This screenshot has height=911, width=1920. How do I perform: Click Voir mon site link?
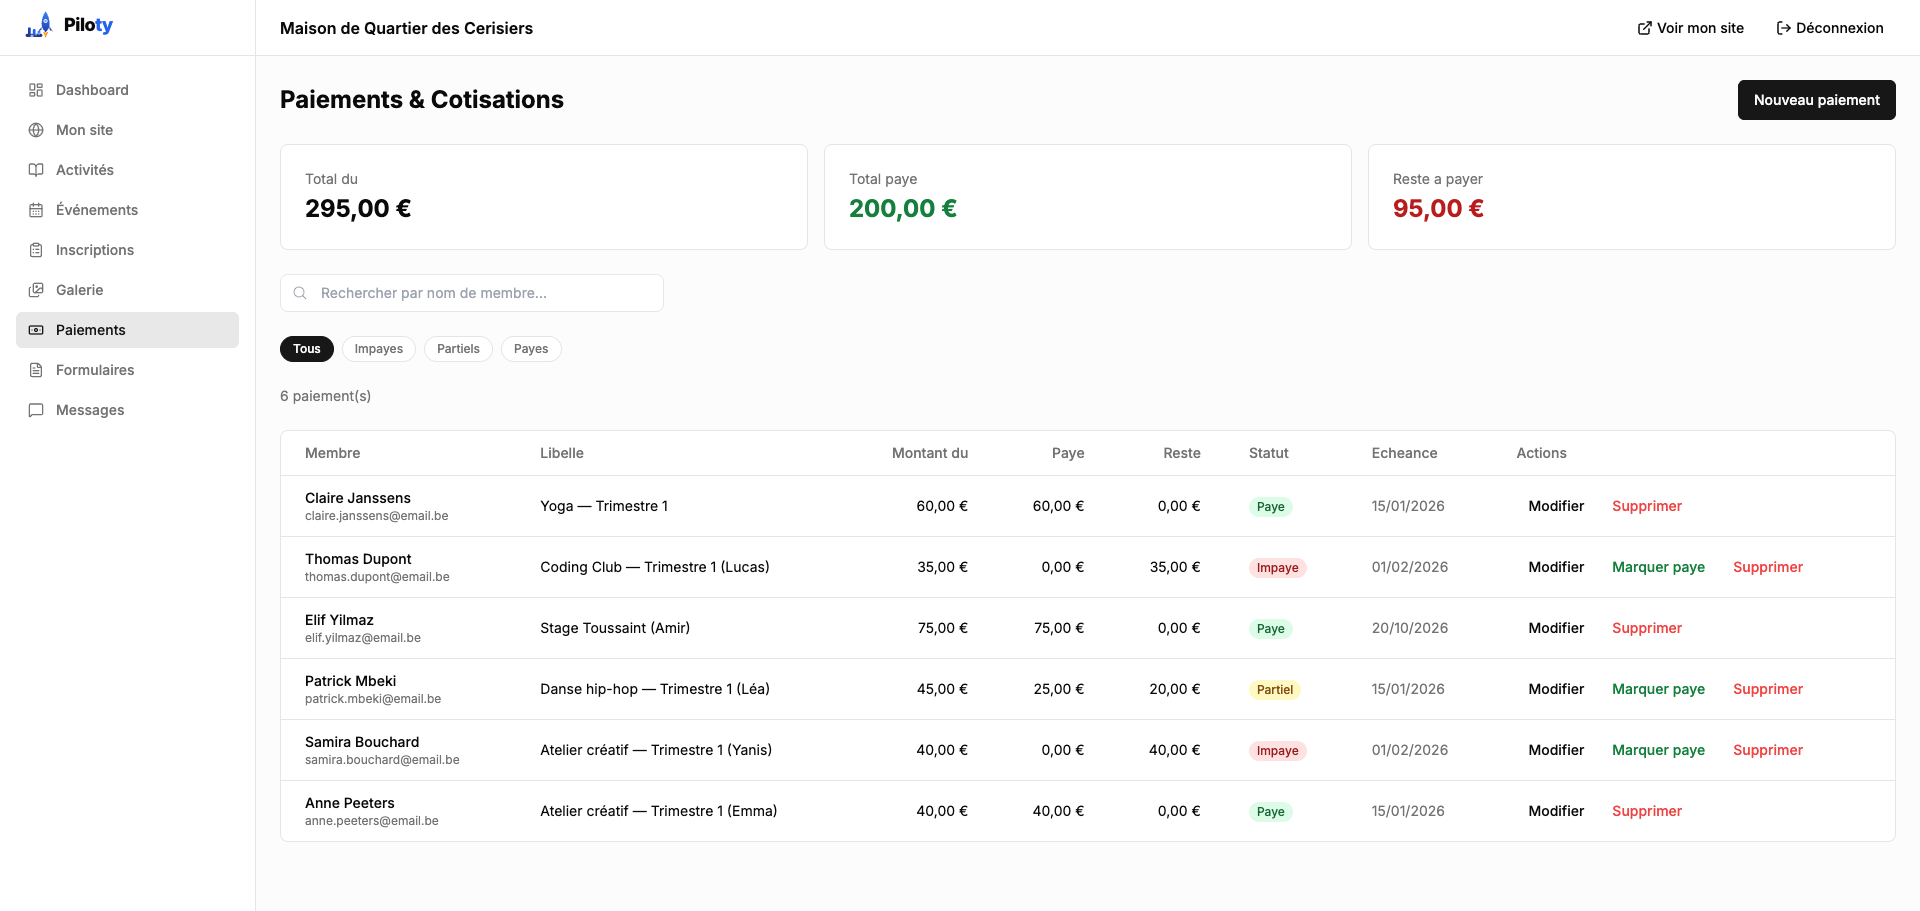[x=1690, y=28]
